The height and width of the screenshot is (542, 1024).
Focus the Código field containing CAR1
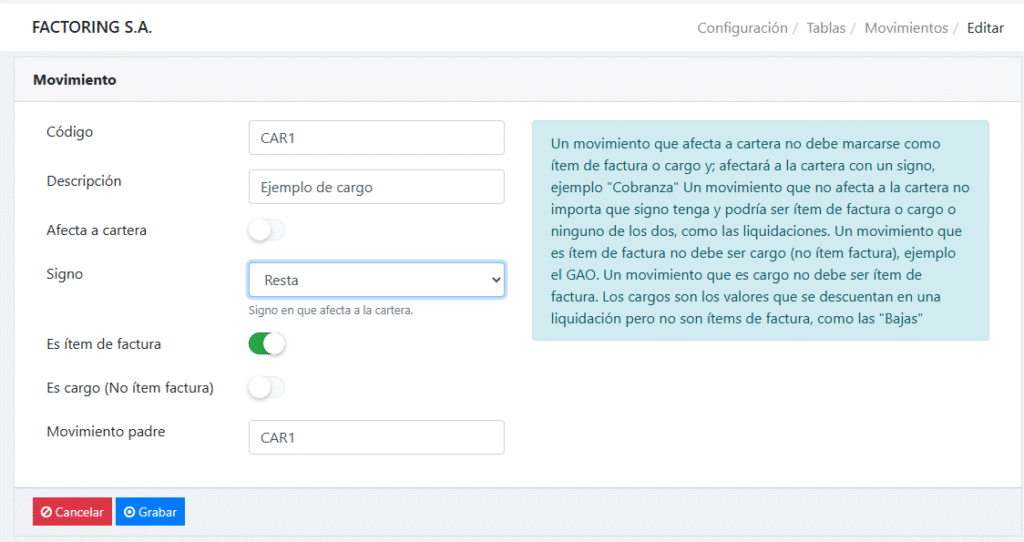pos(376,138)
